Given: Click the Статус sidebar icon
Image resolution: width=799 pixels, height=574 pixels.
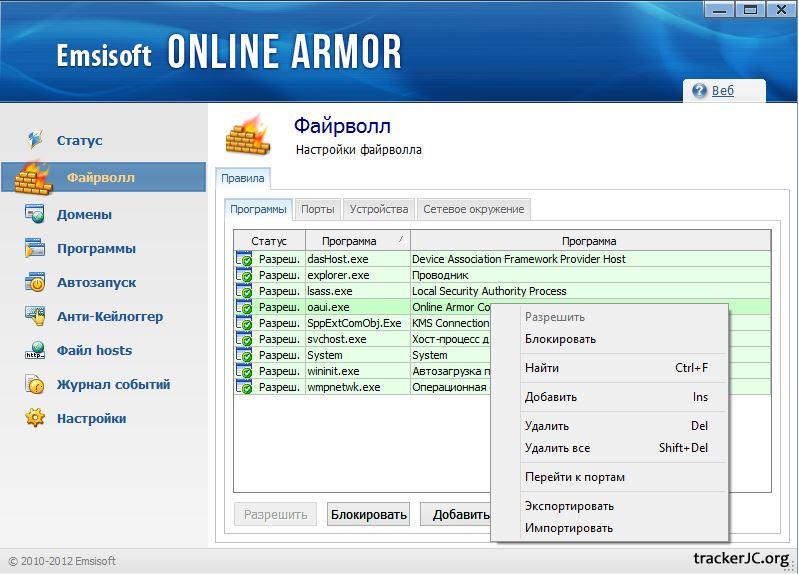Looking at the screenshot, I should coord(36,140).
